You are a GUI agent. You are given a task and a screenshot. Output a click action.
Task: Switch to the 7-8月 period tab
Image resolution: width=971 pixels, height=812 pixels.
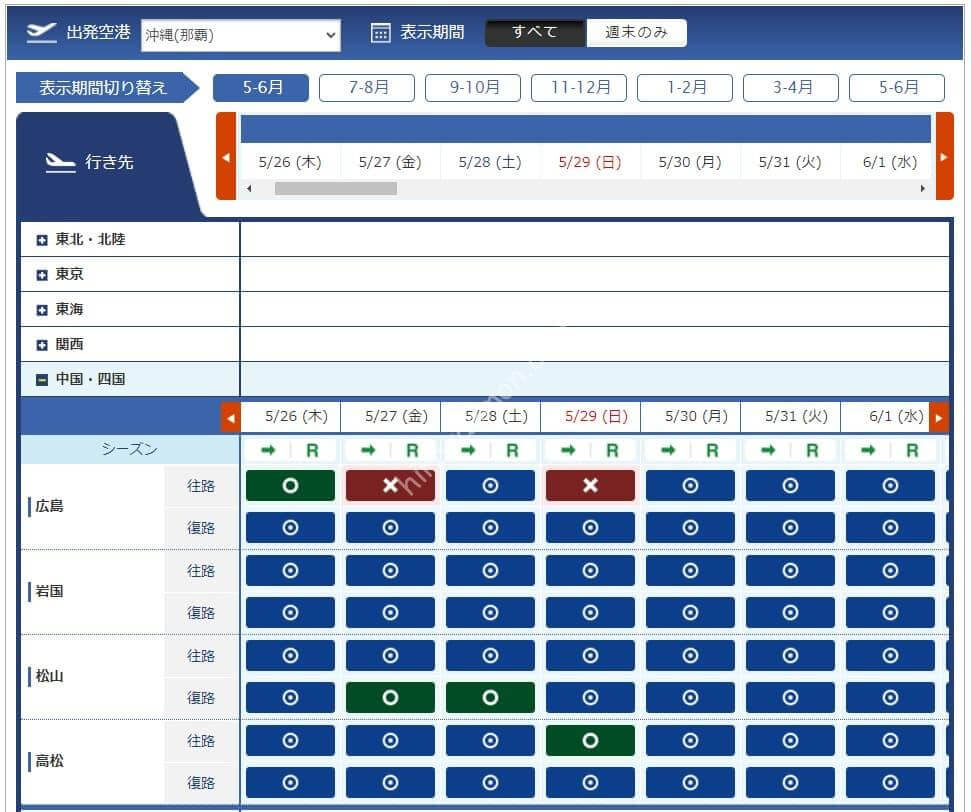click(367, 87)
